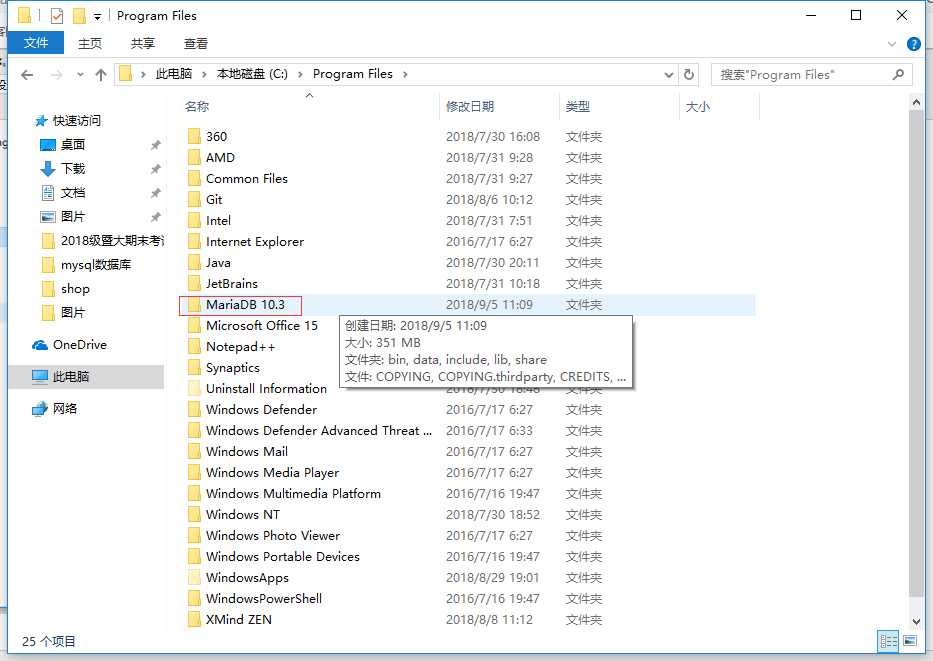The width and height of the screenshot is (933, 661).
Task: Select the Microsoft Office 15 folder name
Action: coord(262,325)
